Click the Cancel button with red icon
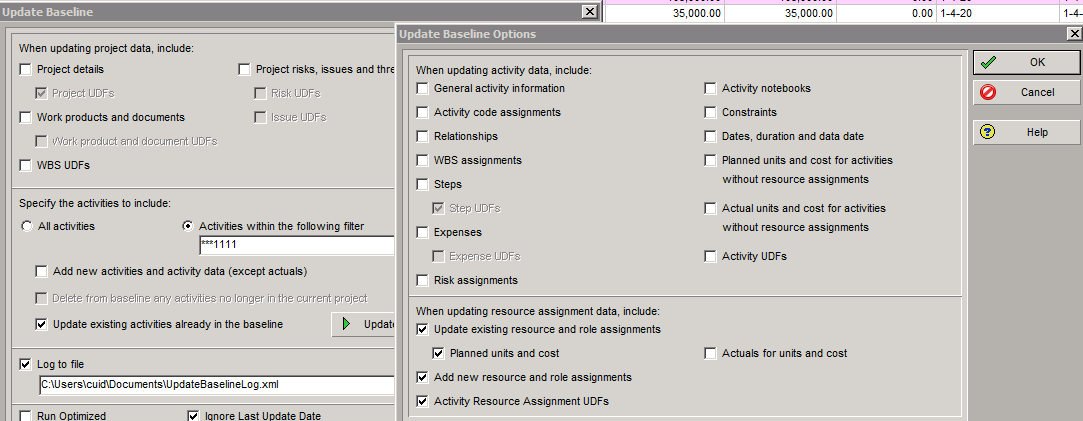Viewport: 1083px width, 421px height. [1026, 92]
